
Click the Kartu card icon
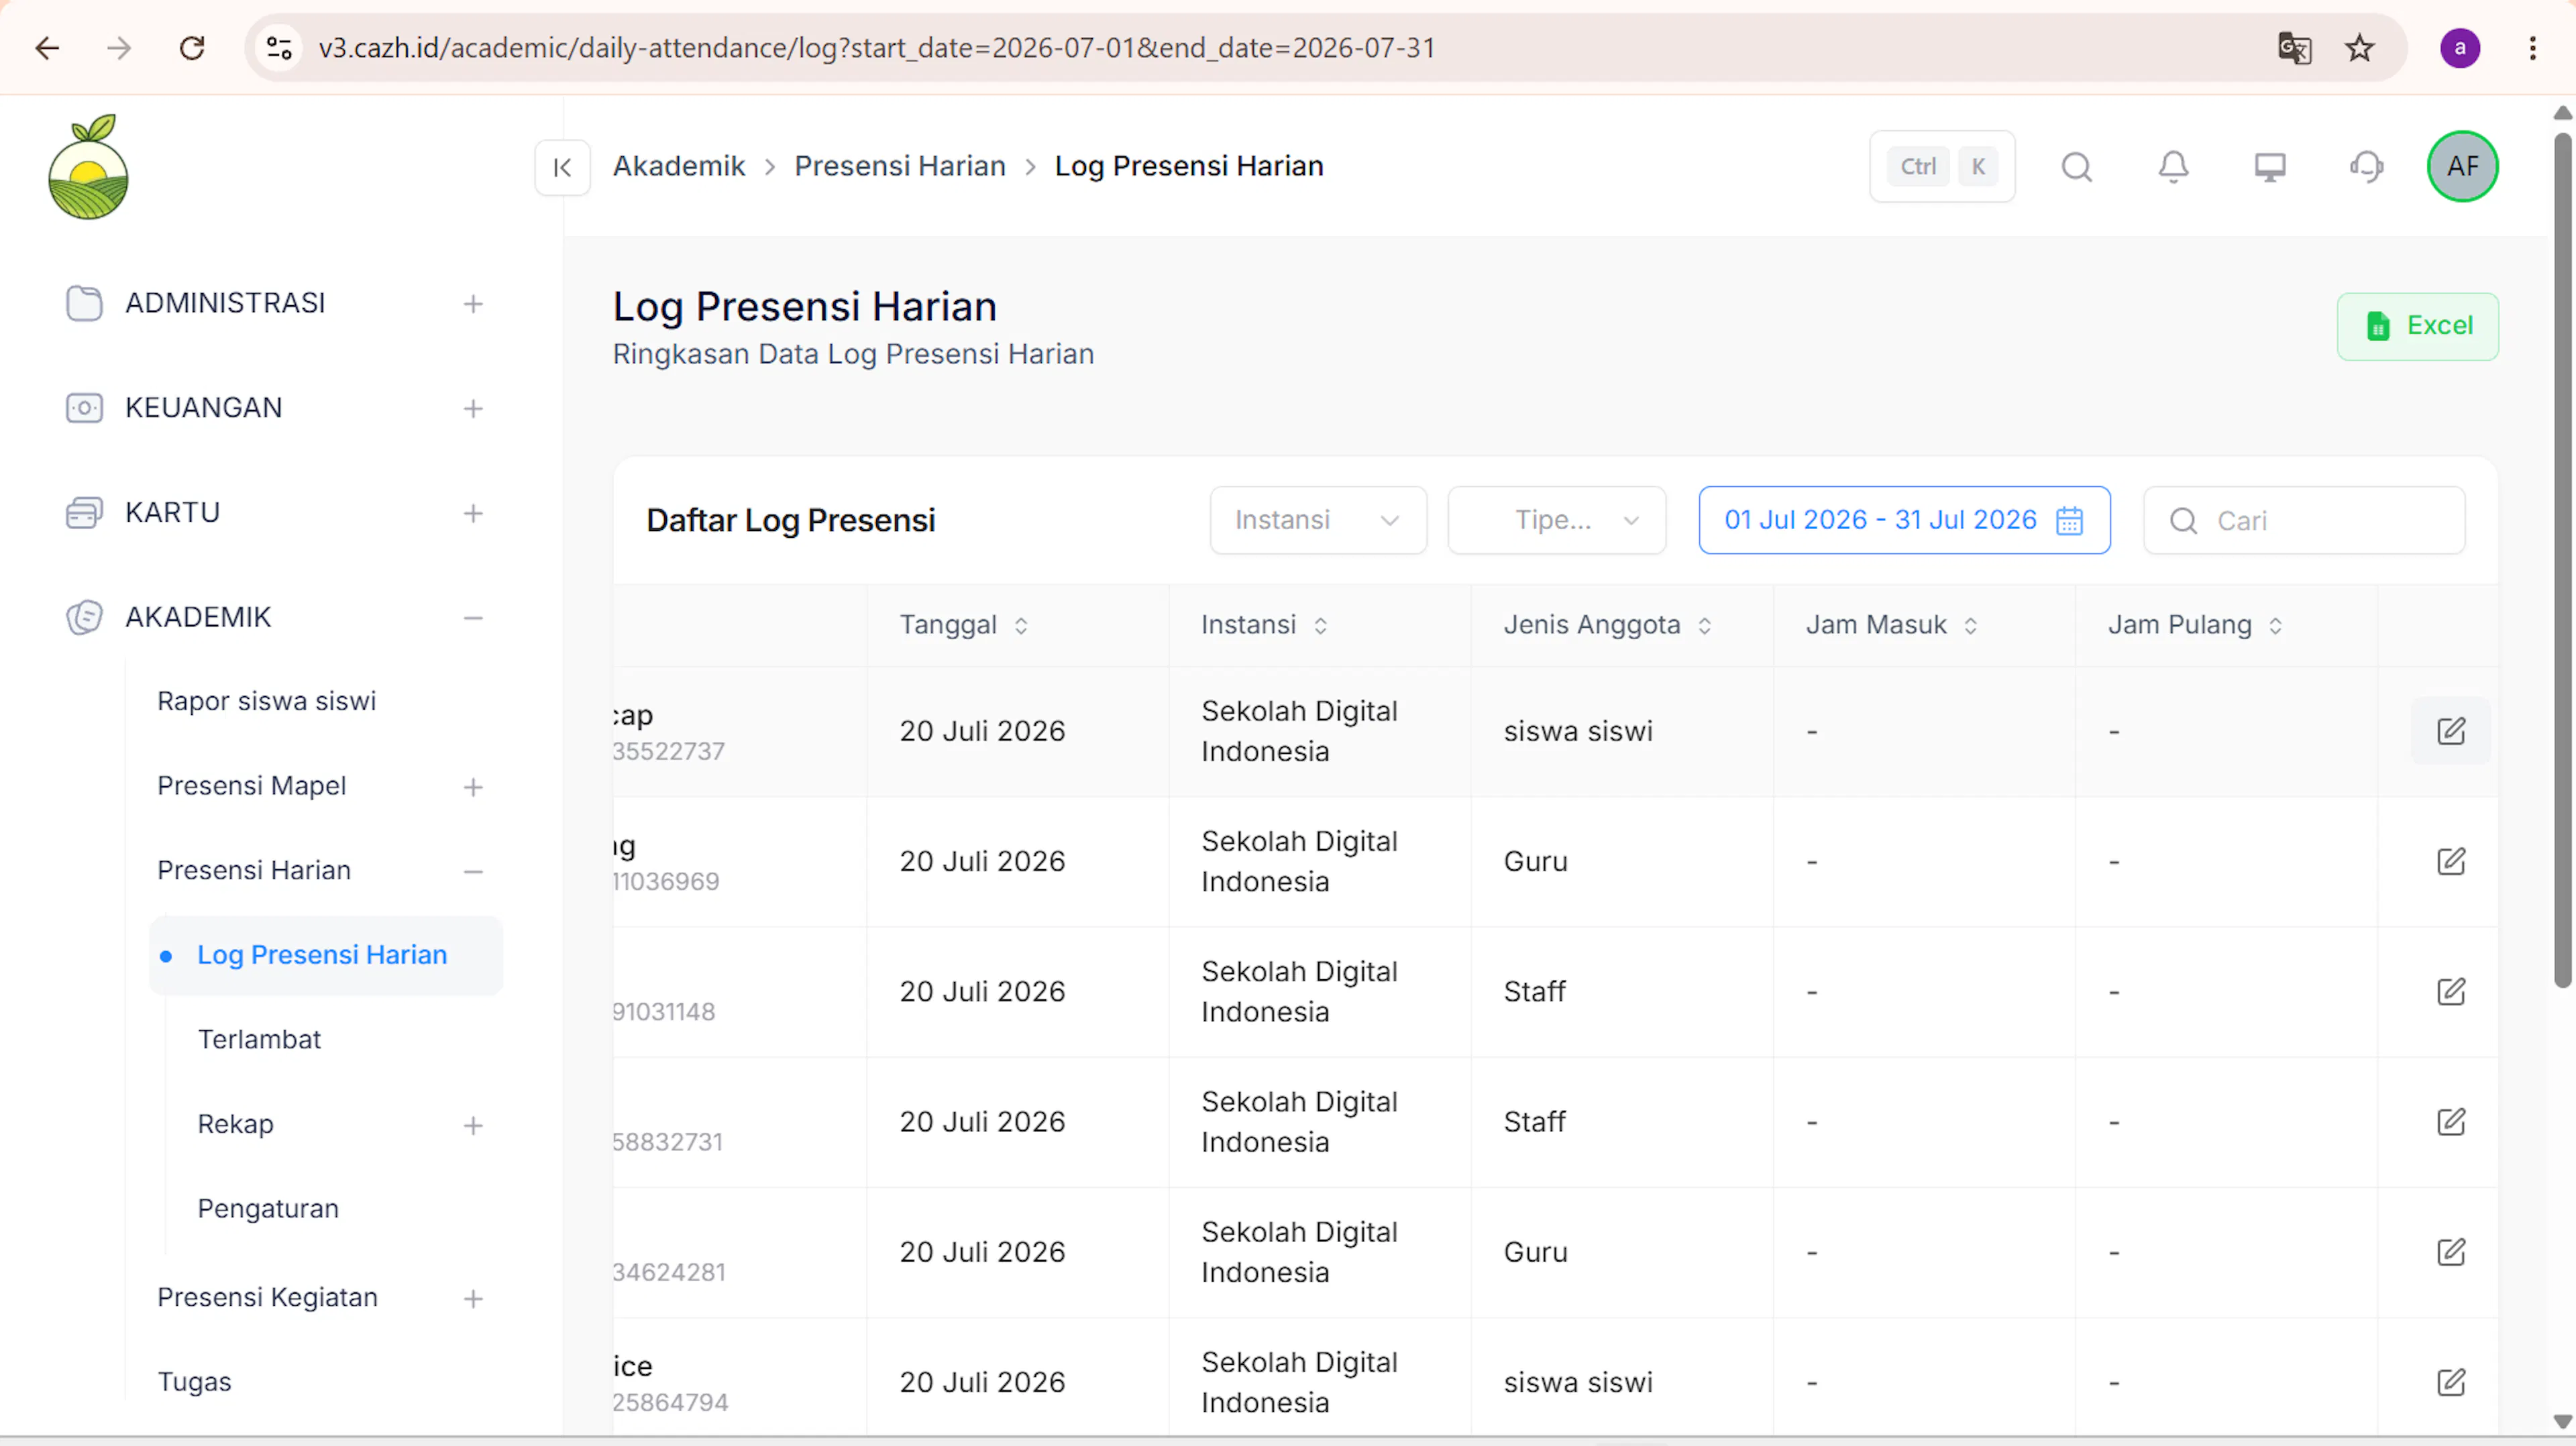point(84,513)
